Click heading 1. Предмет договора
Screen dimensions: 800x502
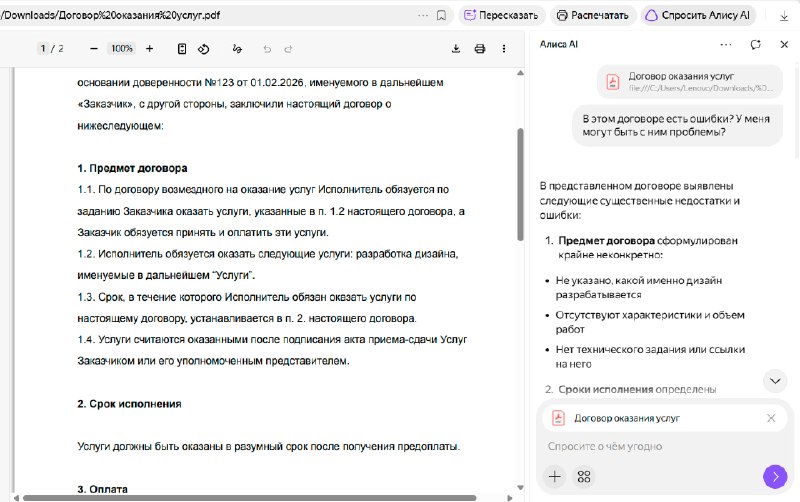coord(132,168)
